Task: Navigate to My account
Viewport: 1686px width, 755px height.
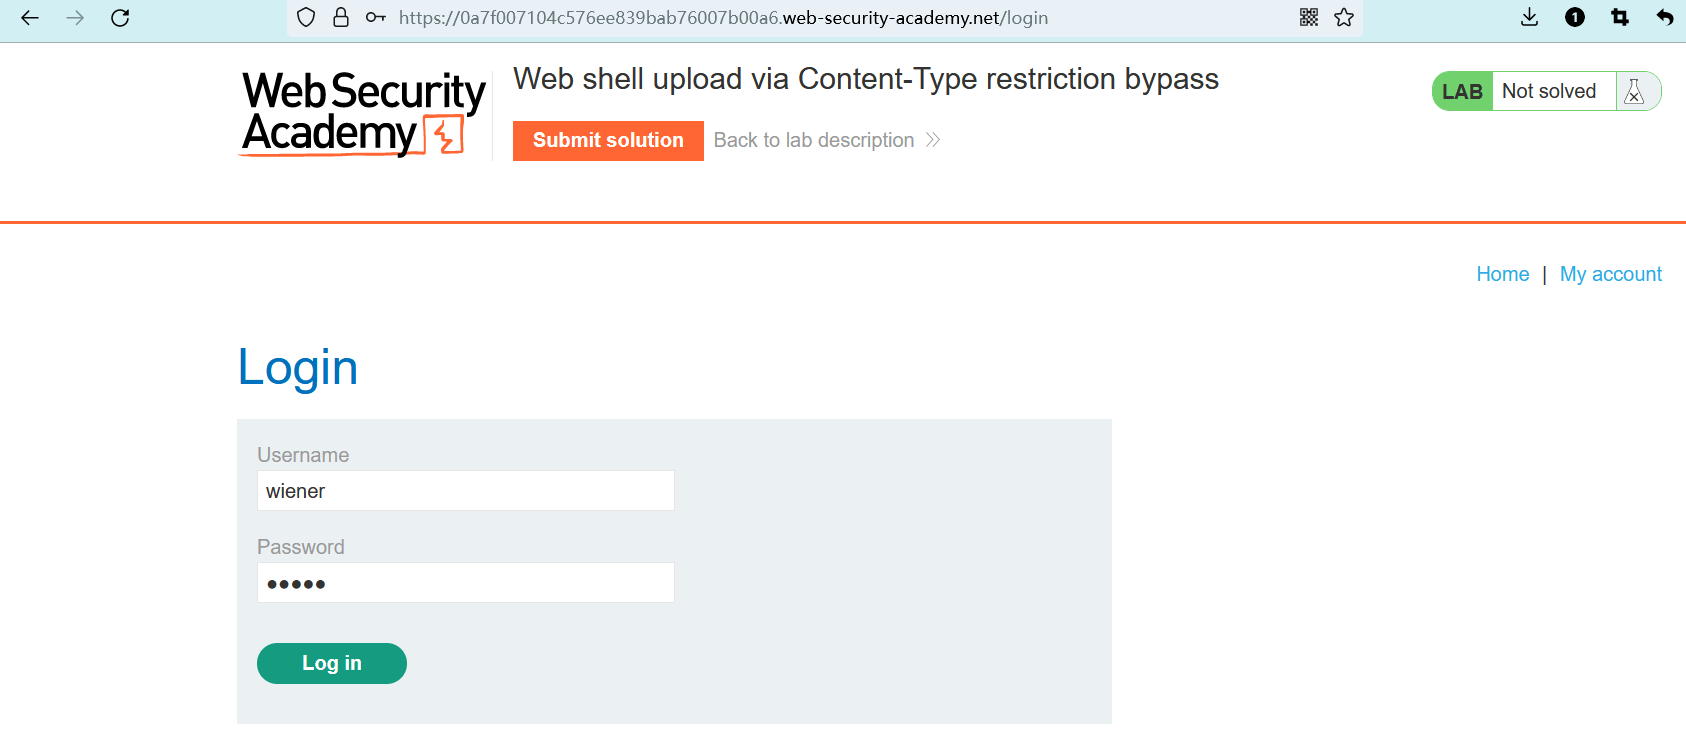Action: [x=1610, y=274]
